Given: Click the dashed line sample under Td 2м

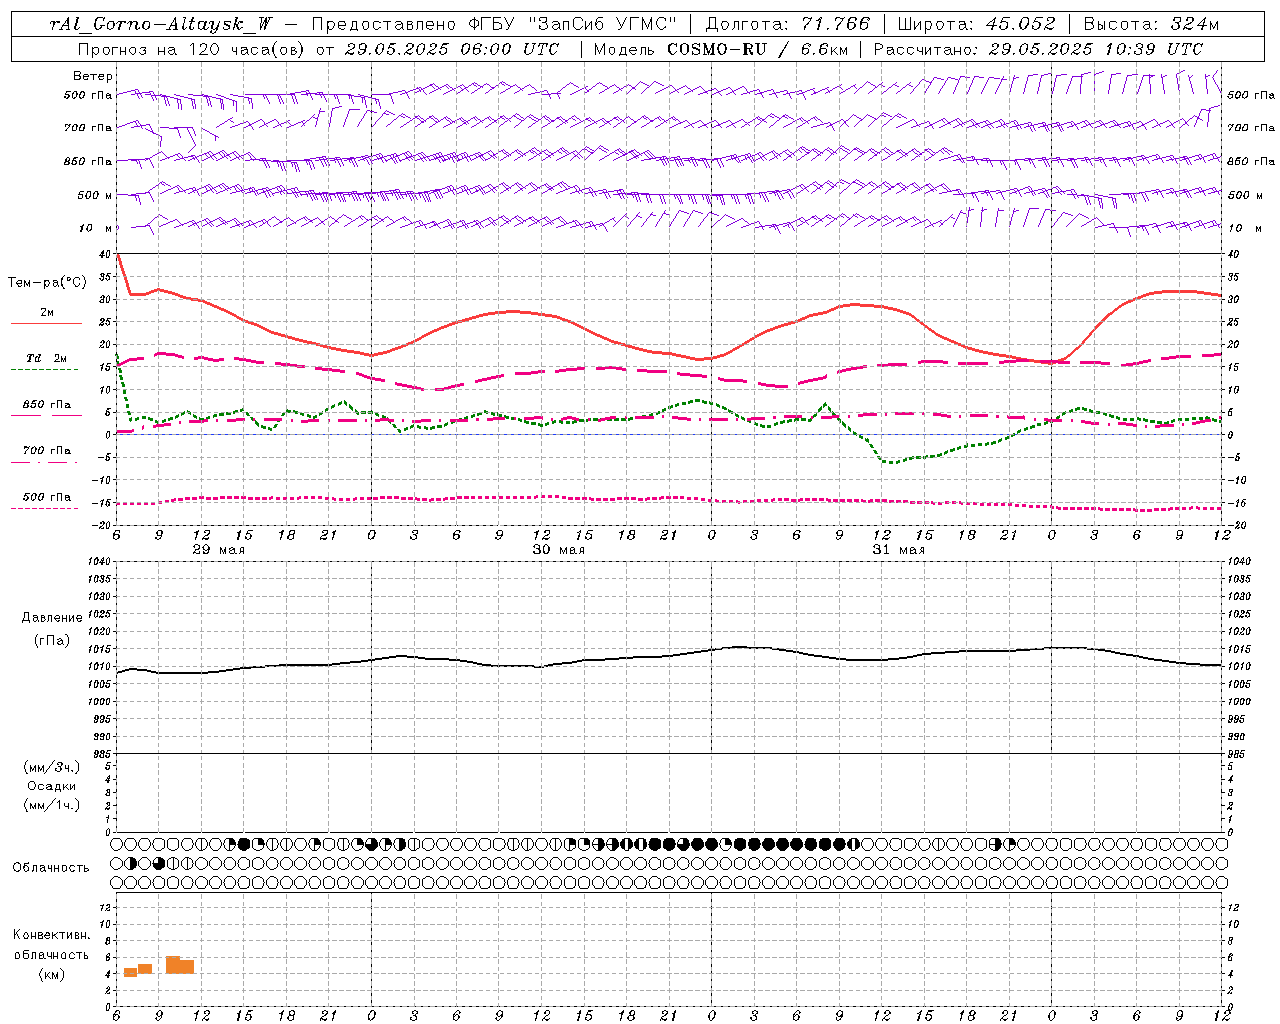Looking at the screenshot, I should [44, 369].
